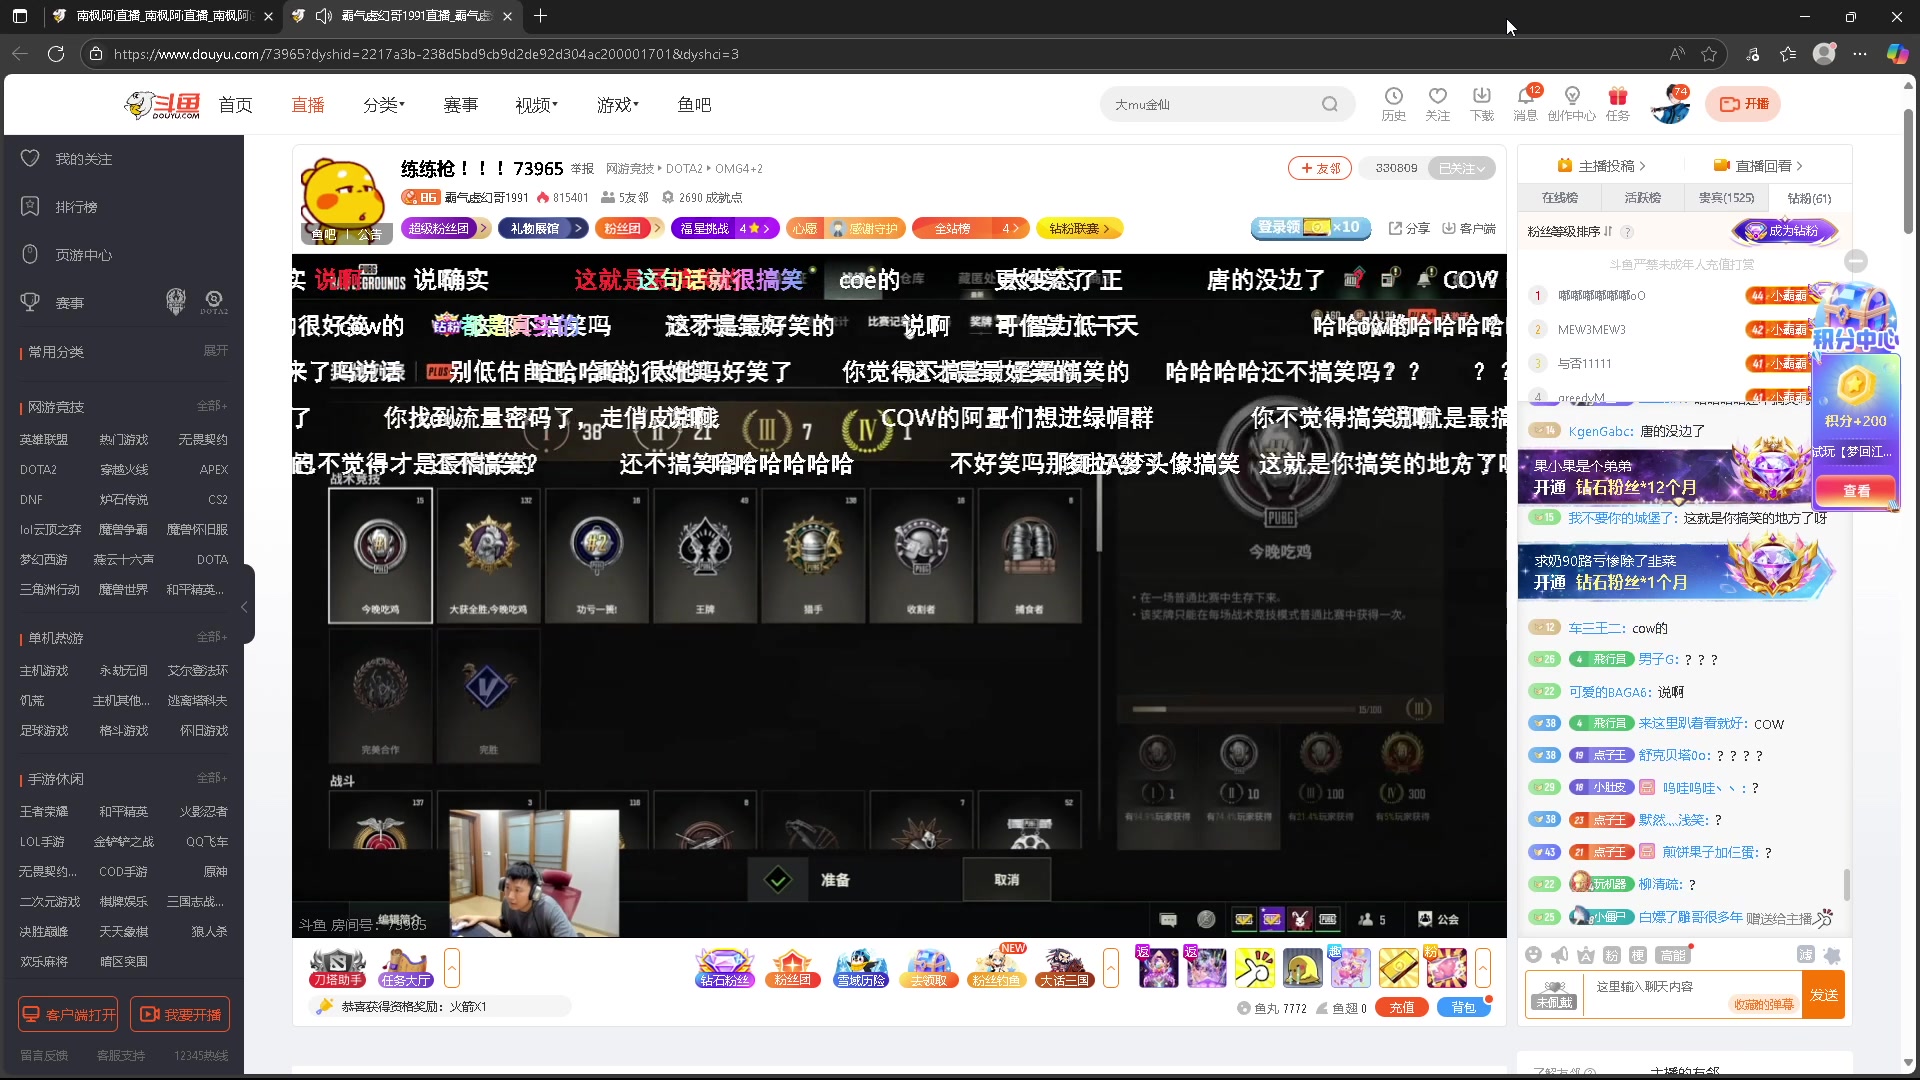Switch to 活跃榜 tab
This screenshot has width=1920, height=1080.
[x=1643, y=198]
